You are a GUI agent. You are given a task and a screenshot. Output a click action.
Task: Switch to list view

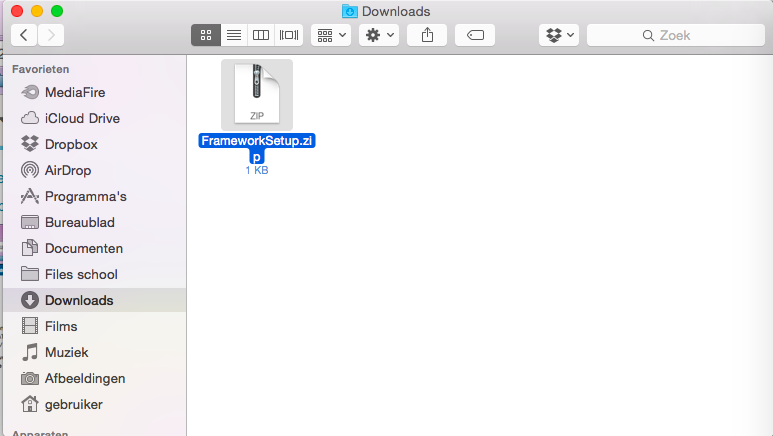pos(234,35)
